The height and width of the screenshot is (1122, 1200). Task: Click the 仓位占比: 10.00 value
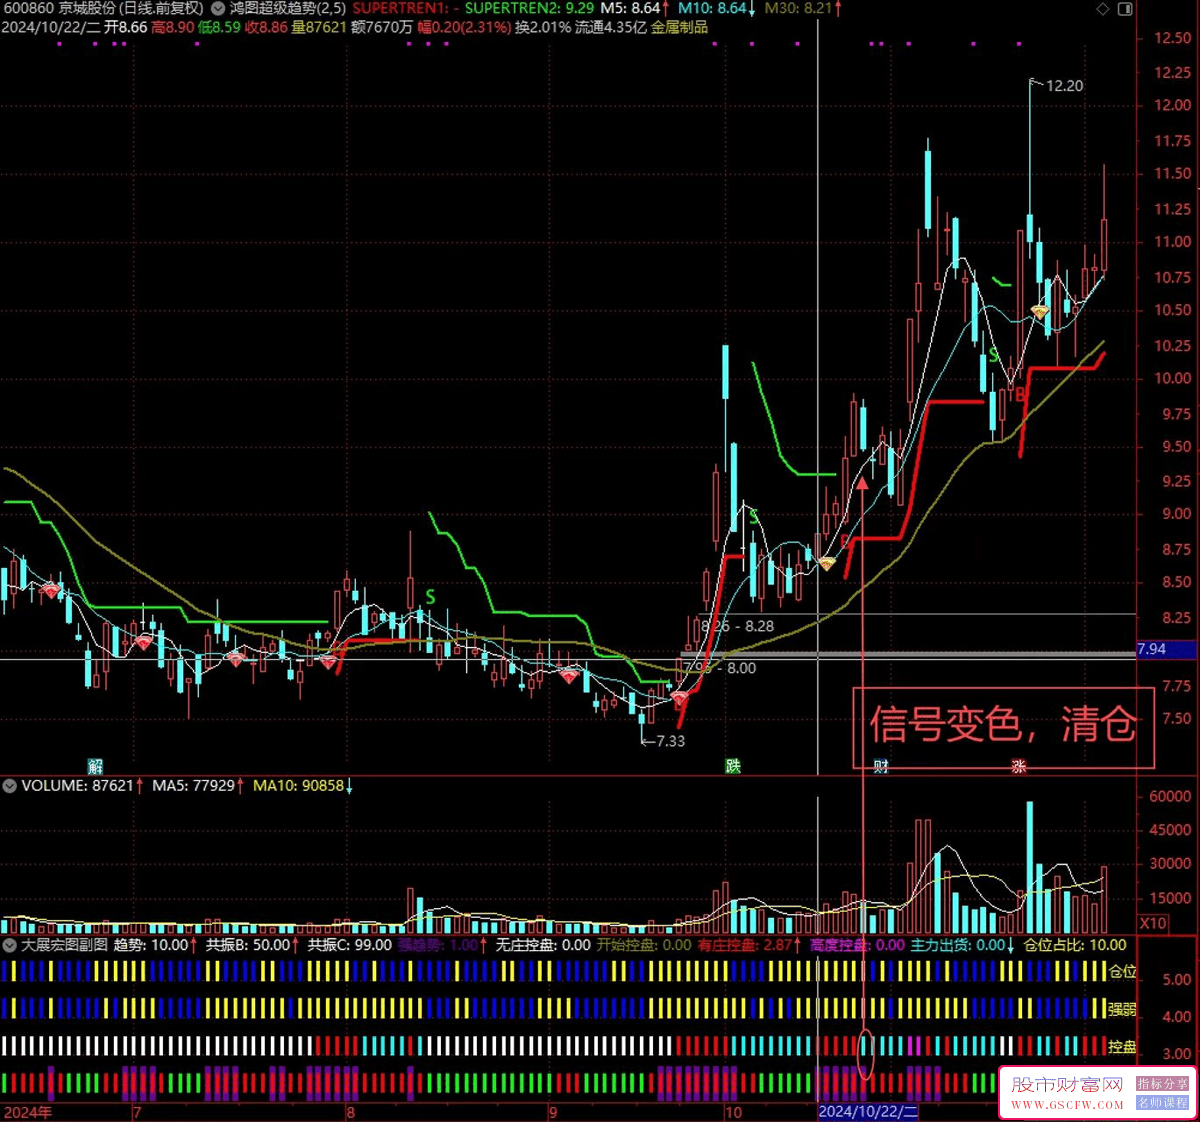click(1074, 944)
